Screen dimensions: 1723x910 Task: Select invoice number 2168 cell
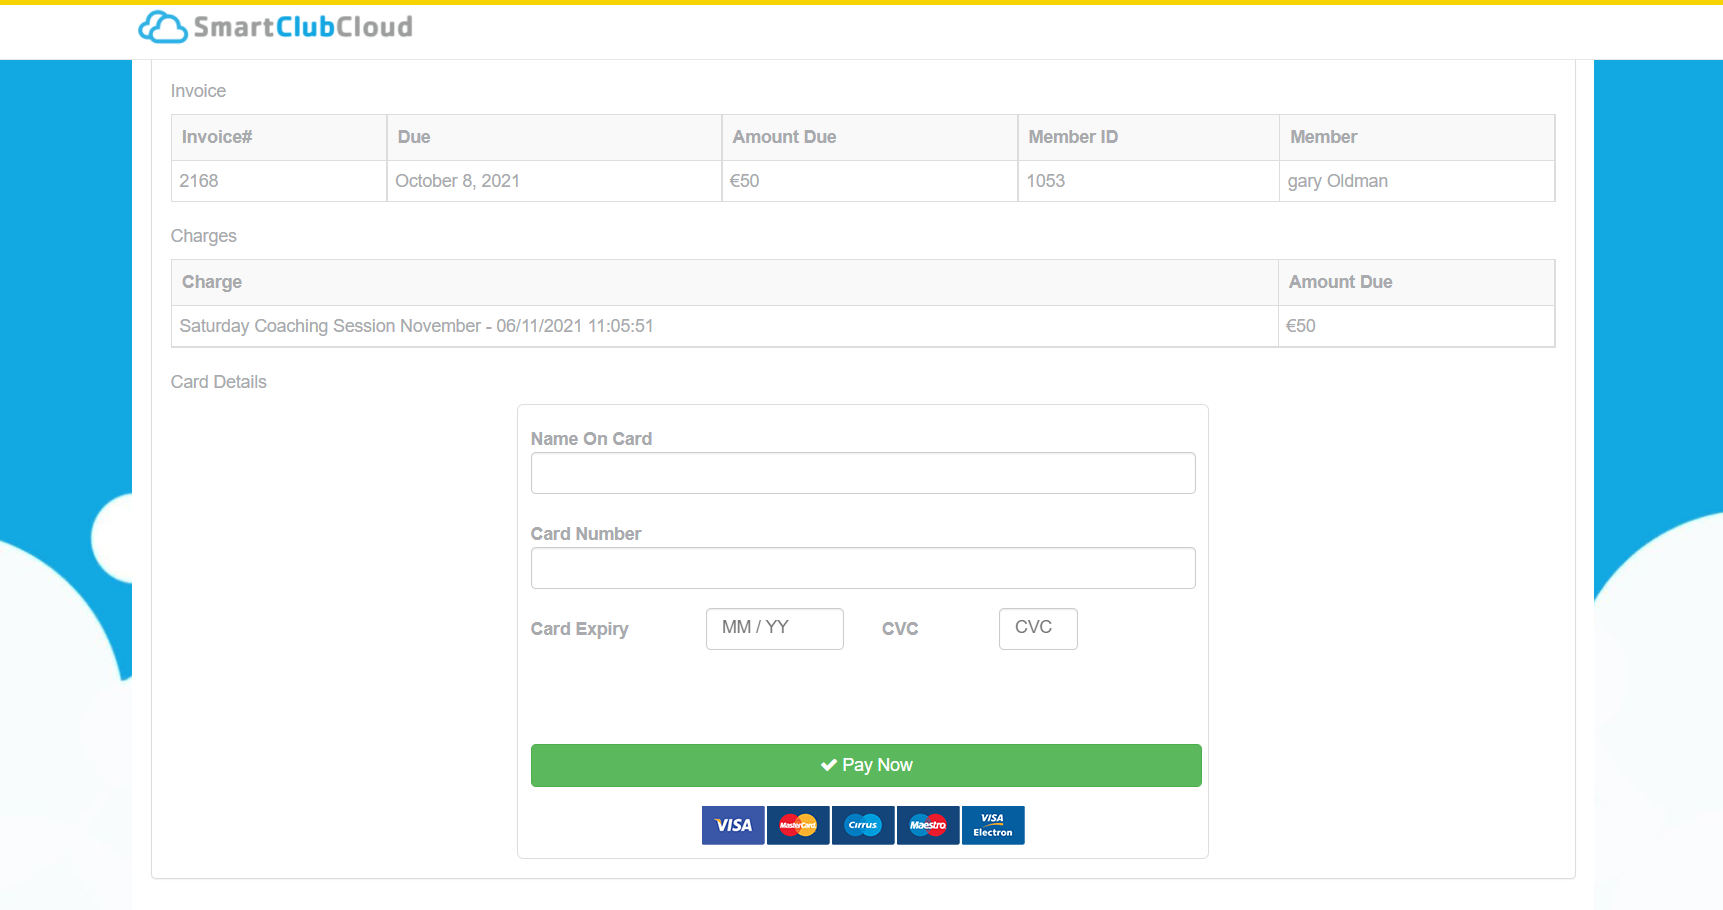[279, 181]
